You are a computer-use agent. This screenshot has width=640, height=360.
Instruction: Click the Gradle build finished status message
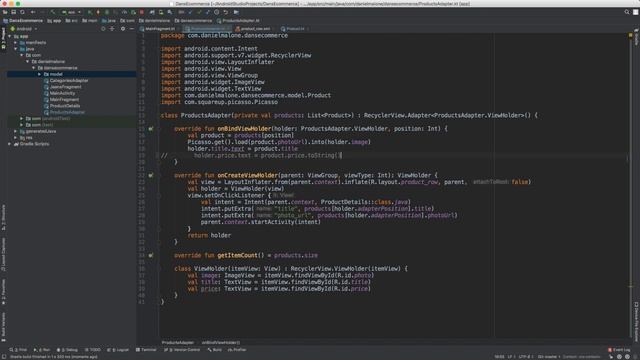click(54, 357)
